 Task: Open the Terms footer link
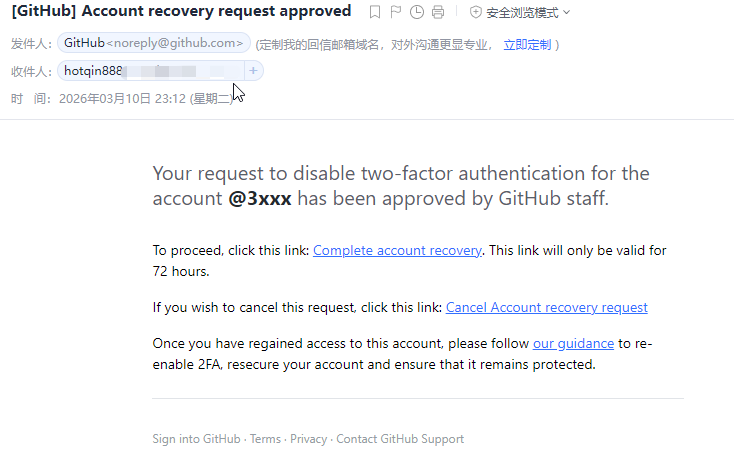265,439
